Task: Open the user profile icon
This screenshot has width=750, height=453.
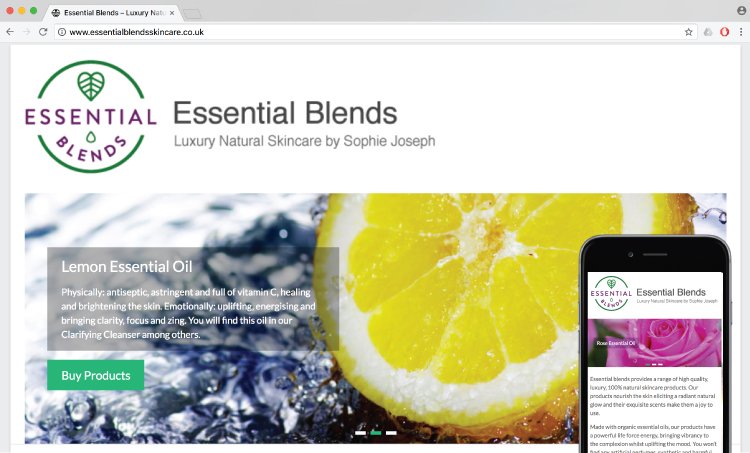Action: [741, 11]
